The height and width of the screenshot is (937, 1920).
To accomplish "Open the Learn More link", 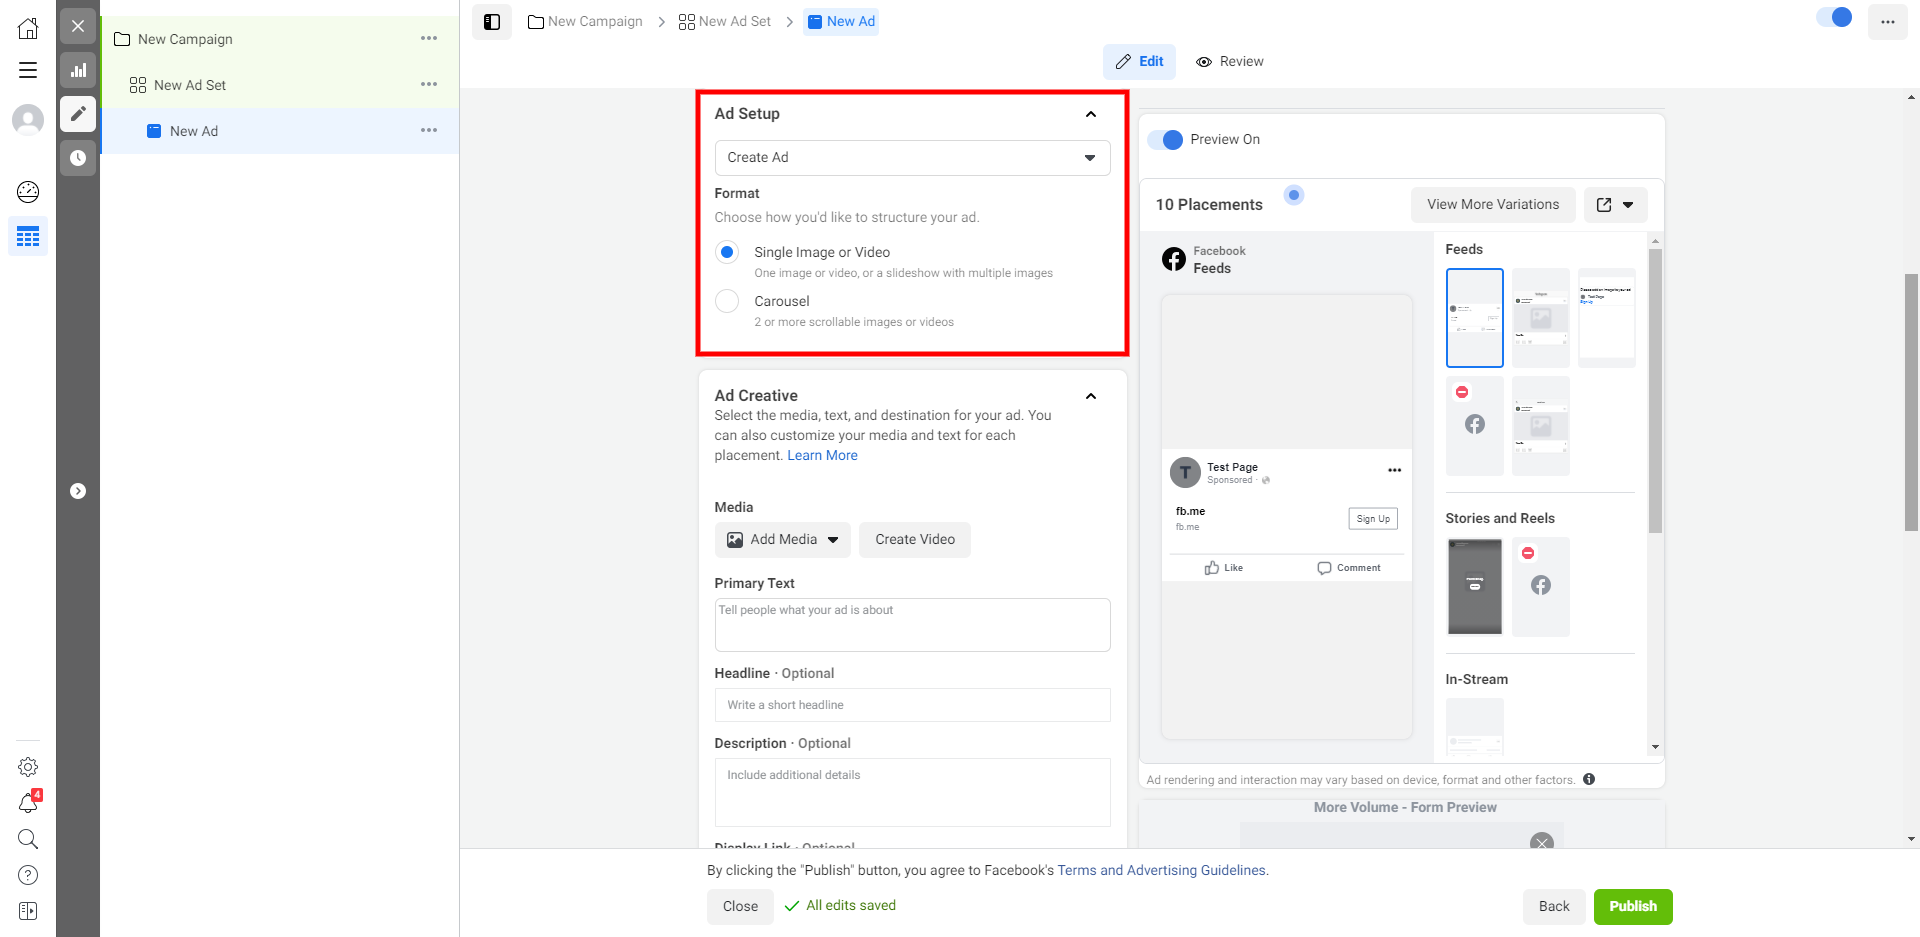I will [x=822, y=456].
